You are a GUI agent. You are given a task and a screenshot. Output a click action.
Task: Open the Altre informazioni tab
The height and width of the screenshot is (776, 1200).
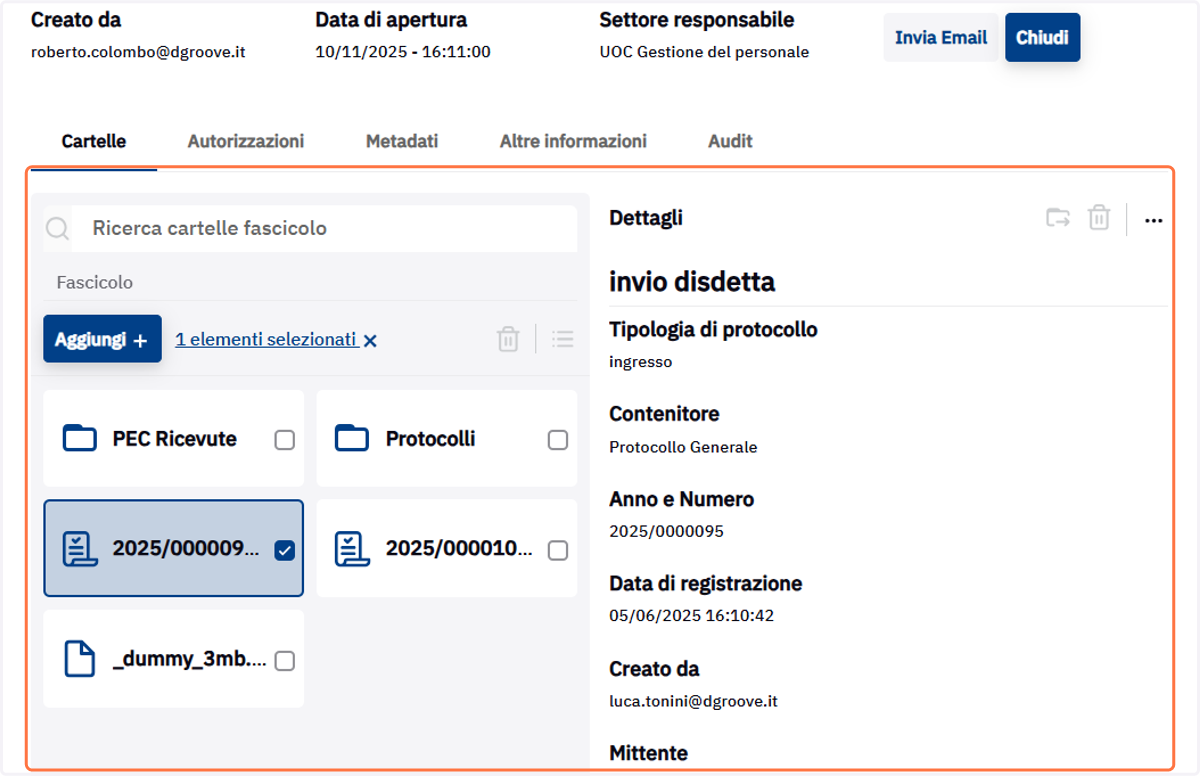tap(573, 141)
